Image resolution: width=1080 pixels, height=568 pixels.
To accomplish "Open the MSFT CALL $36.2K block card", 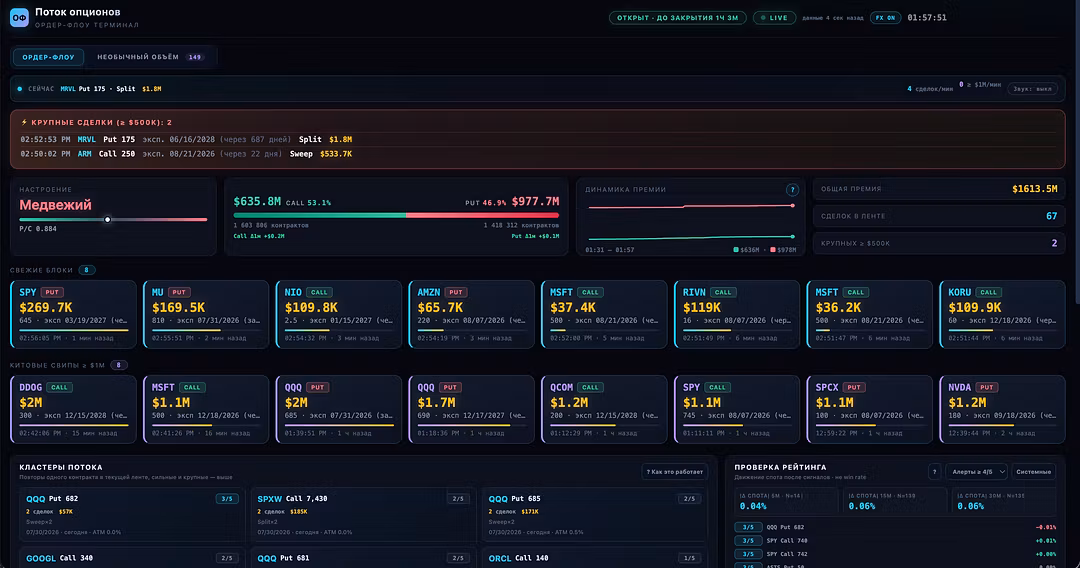I will pyautogui.click(x=869, y=314).
